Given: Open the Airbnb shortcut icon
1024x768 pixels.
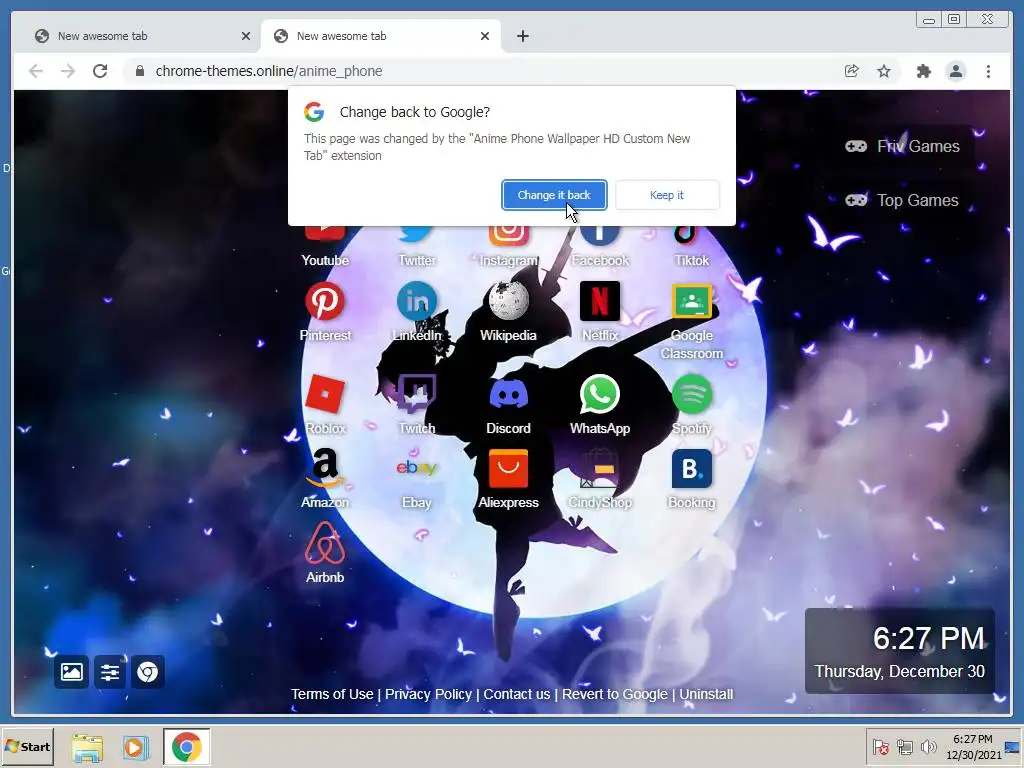Looking at the screenshot, I should pos(325,543).
